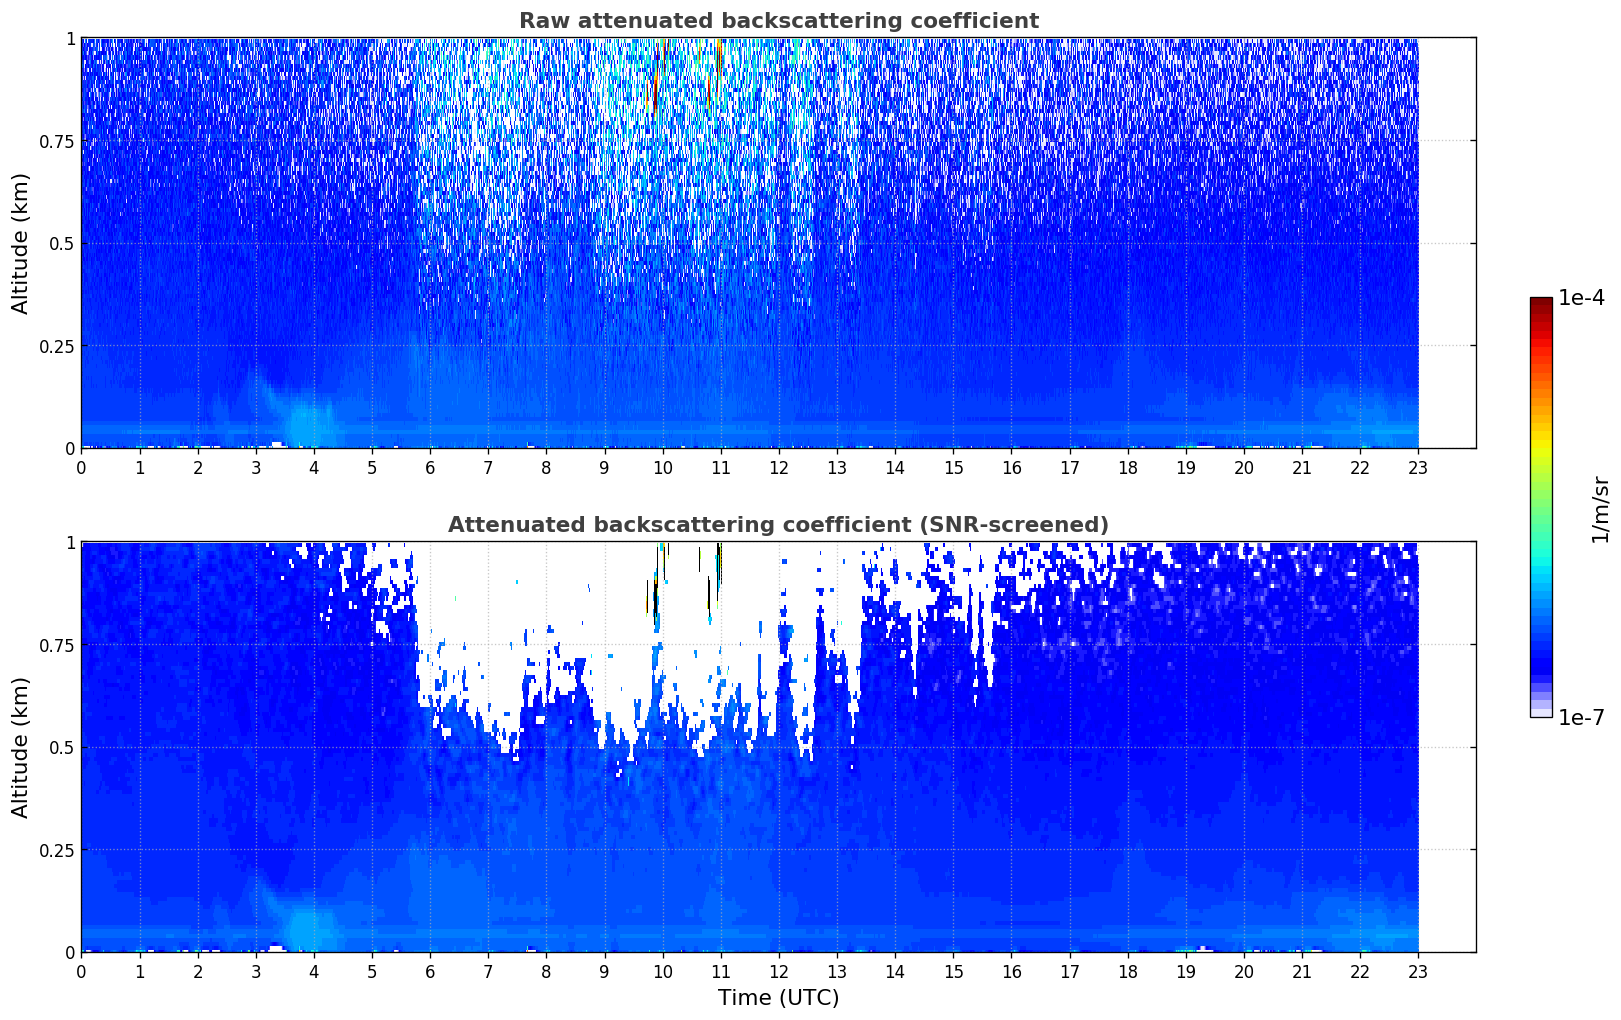
Task: Pick the white bottom end of the colorbar
Action: point(1540,712)
